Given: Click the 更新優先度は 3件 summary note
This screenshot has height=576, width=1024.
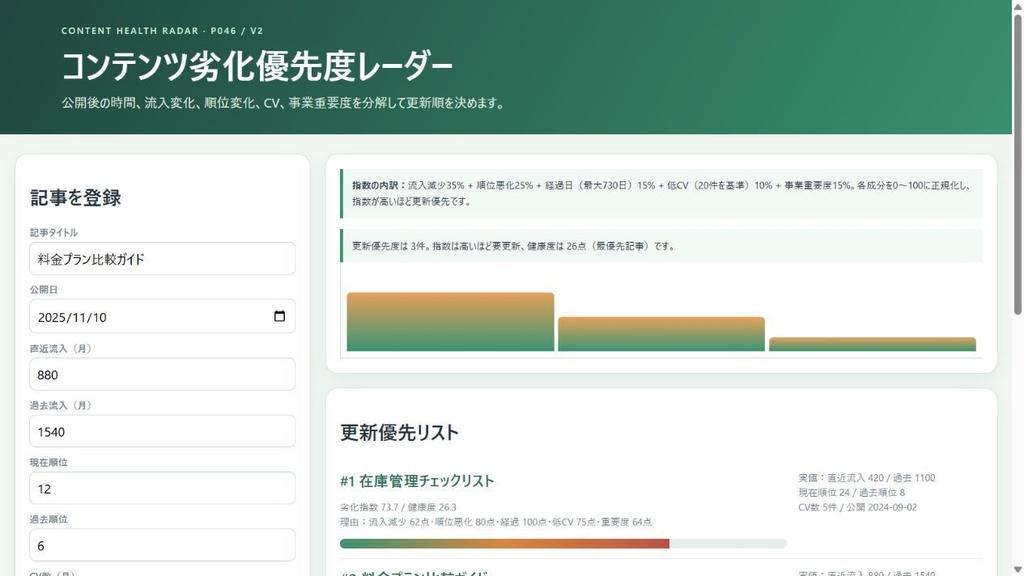Looking at the screenshot, I should tap(661, 246).
